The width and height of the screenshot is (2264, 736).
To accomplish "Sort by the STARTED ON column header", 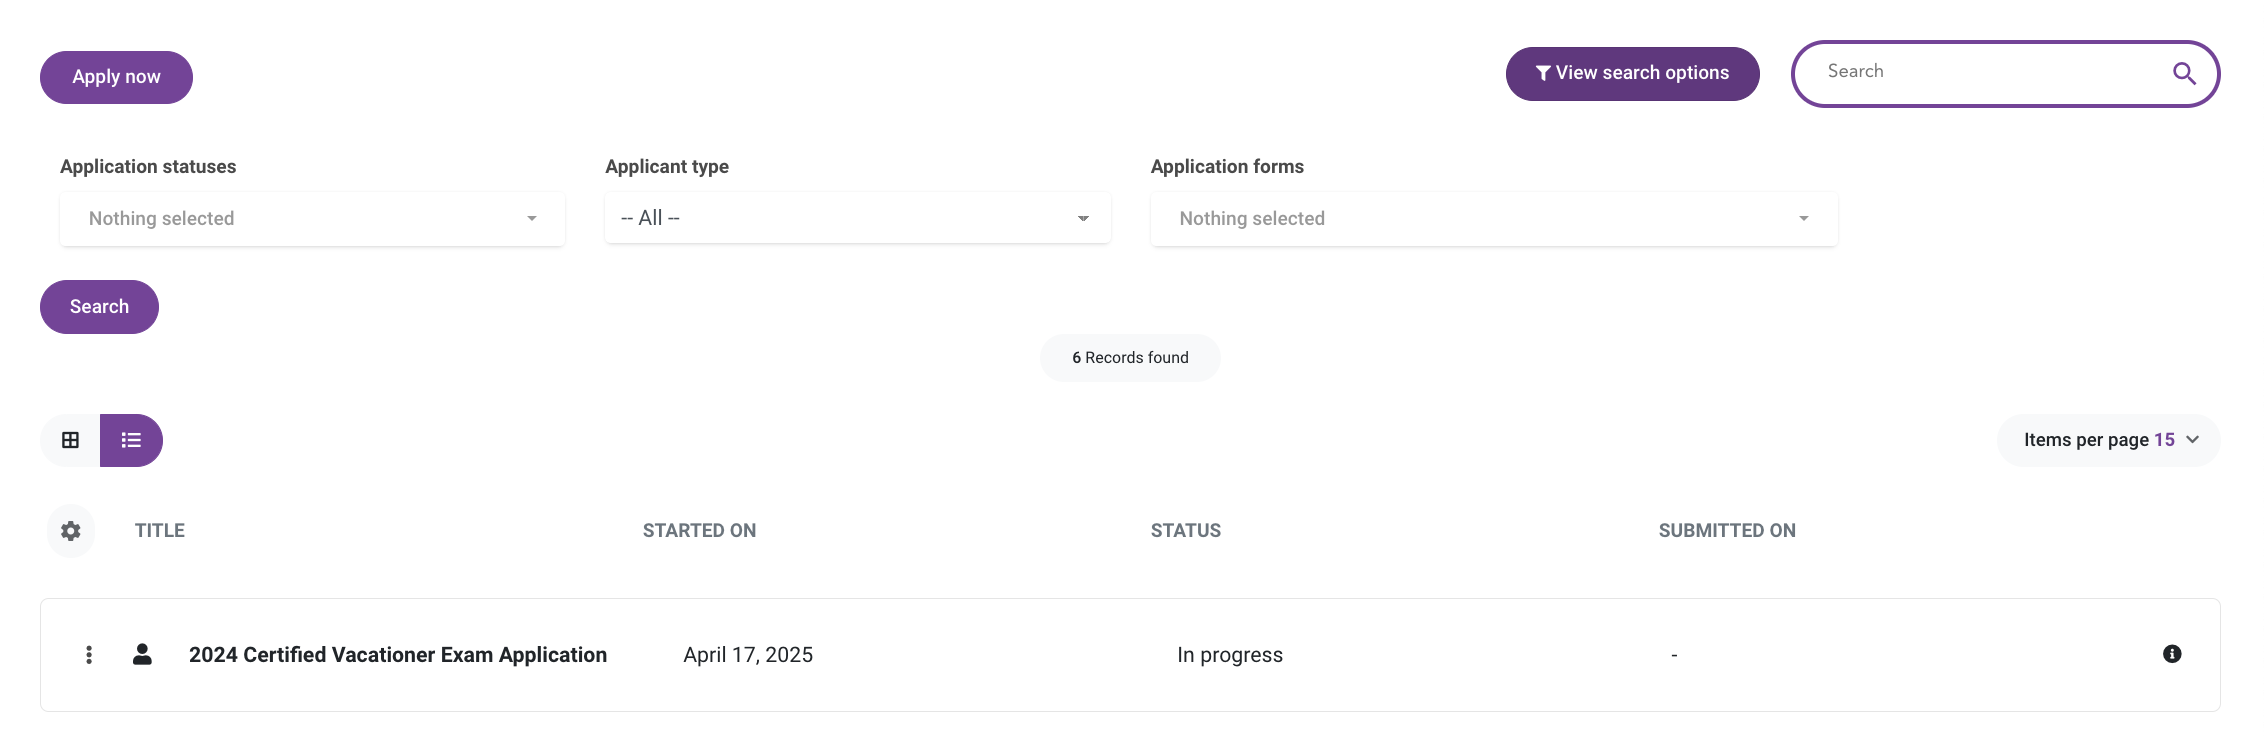I will pyautogui.click(x=699, y=531).
